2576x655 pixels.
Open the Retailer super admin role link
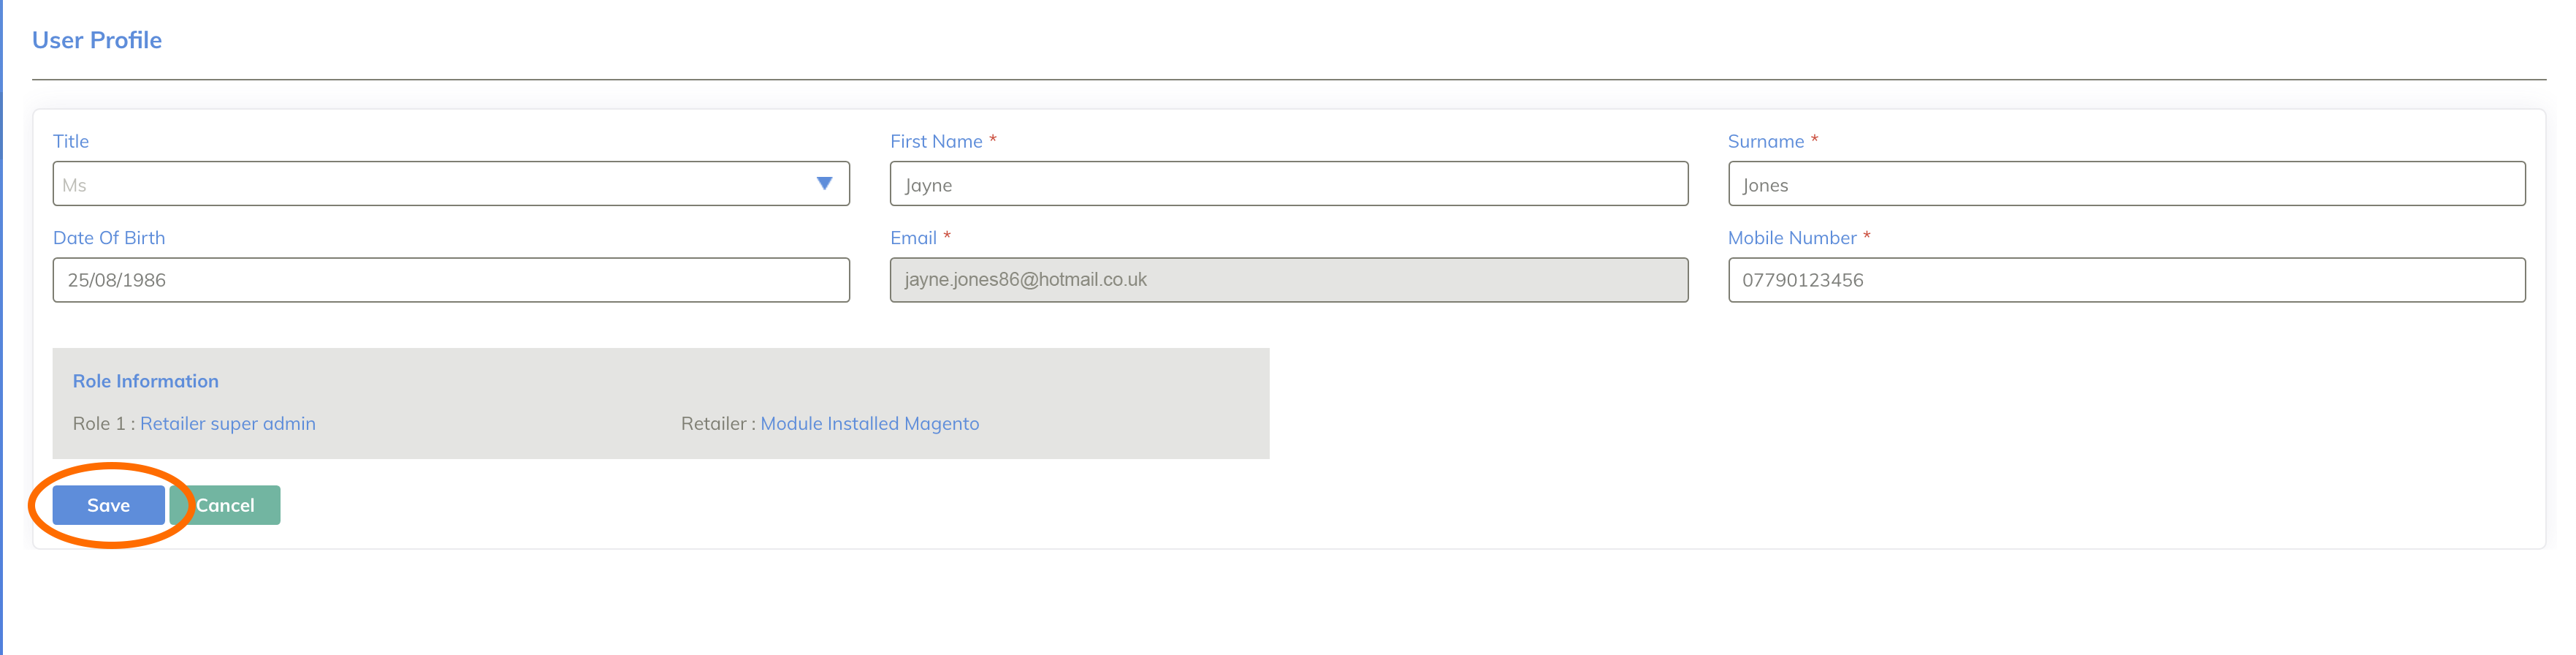[227, 424]
